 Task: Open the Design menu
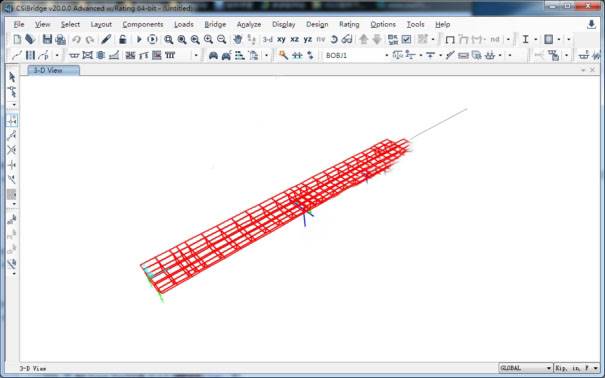coord(317,24)
